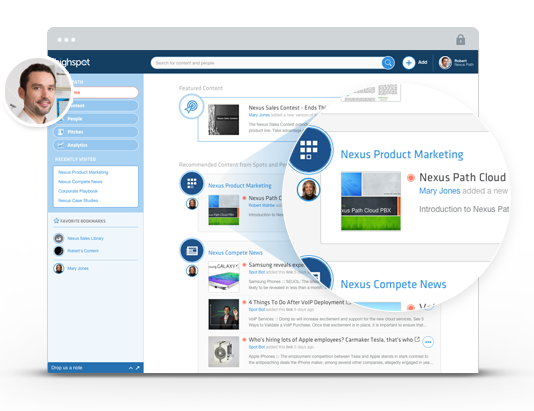The height and width of the screenshot is (411, 534).
Task: Click Drop us a note text
Action: (66, 368)
